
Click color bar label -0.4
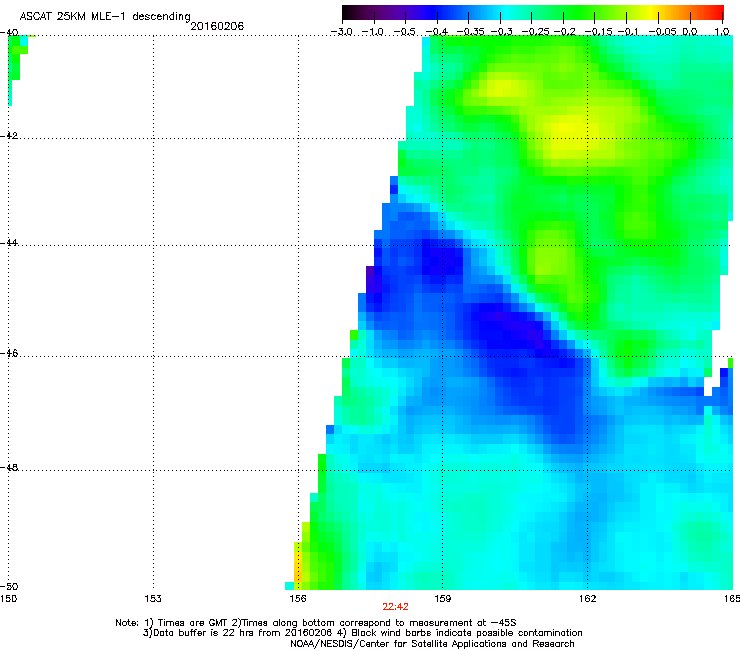[437, 32]
